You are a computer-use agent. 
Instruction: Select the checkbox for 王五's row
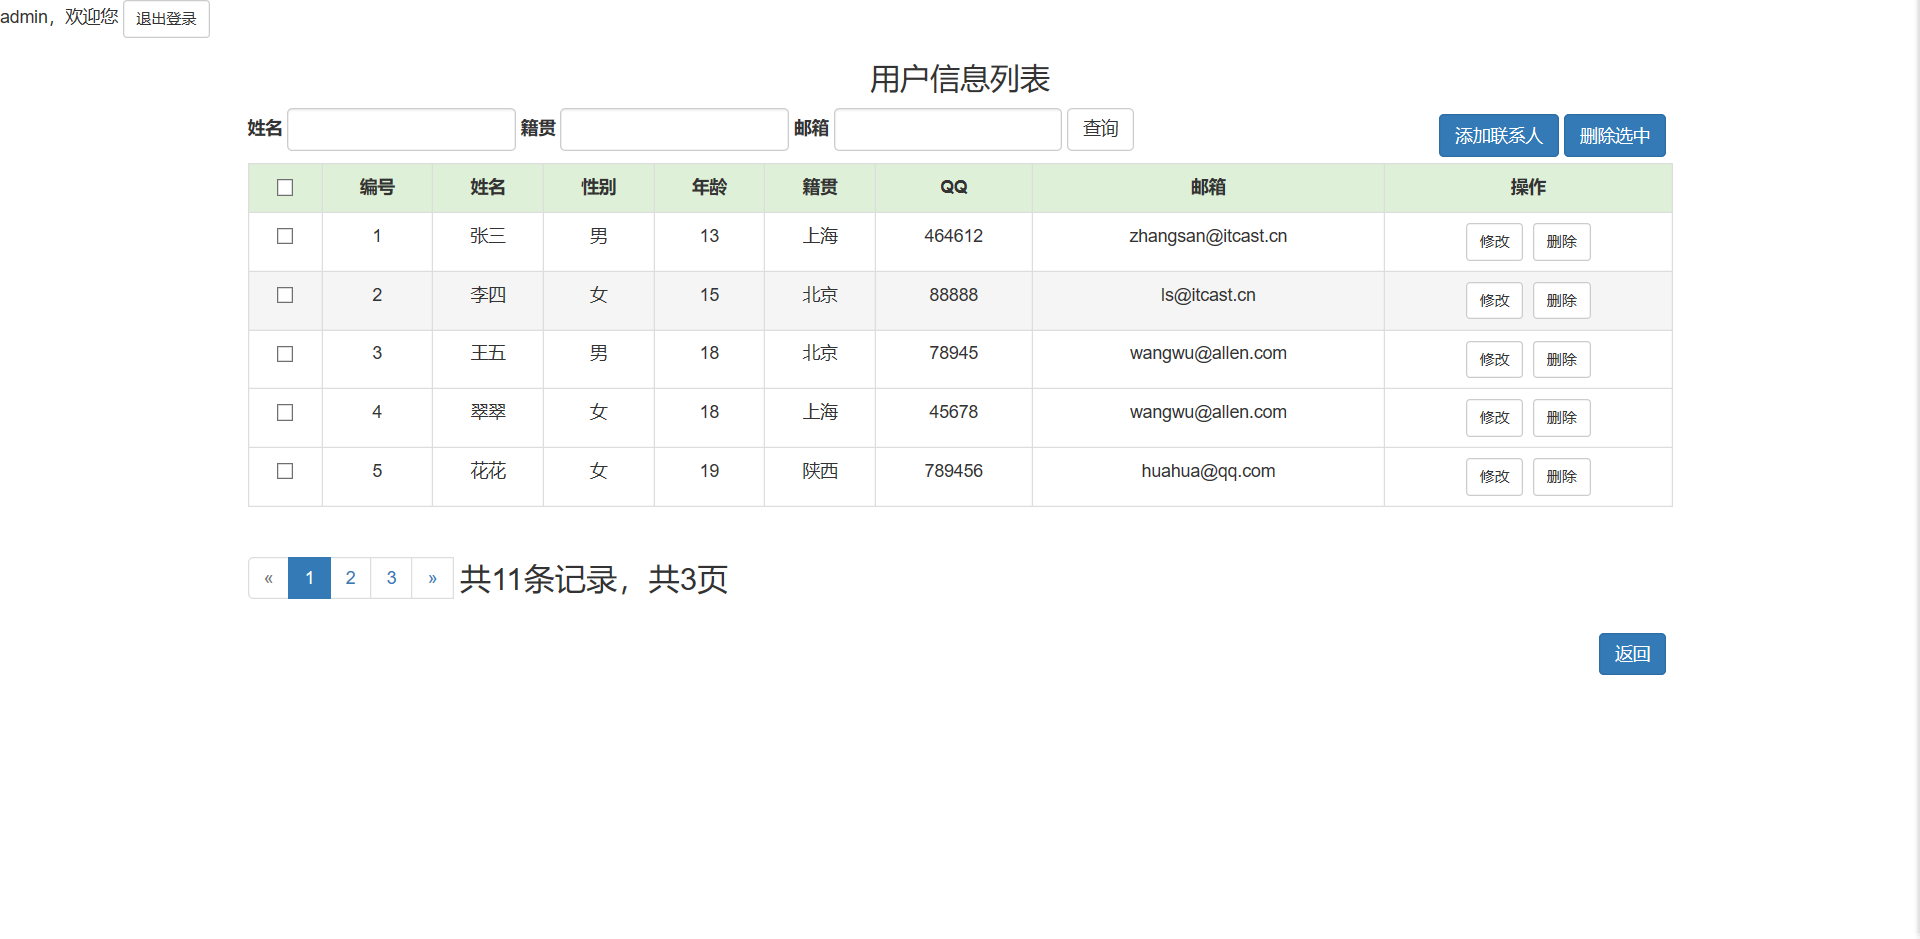click(x=285, y=354)
